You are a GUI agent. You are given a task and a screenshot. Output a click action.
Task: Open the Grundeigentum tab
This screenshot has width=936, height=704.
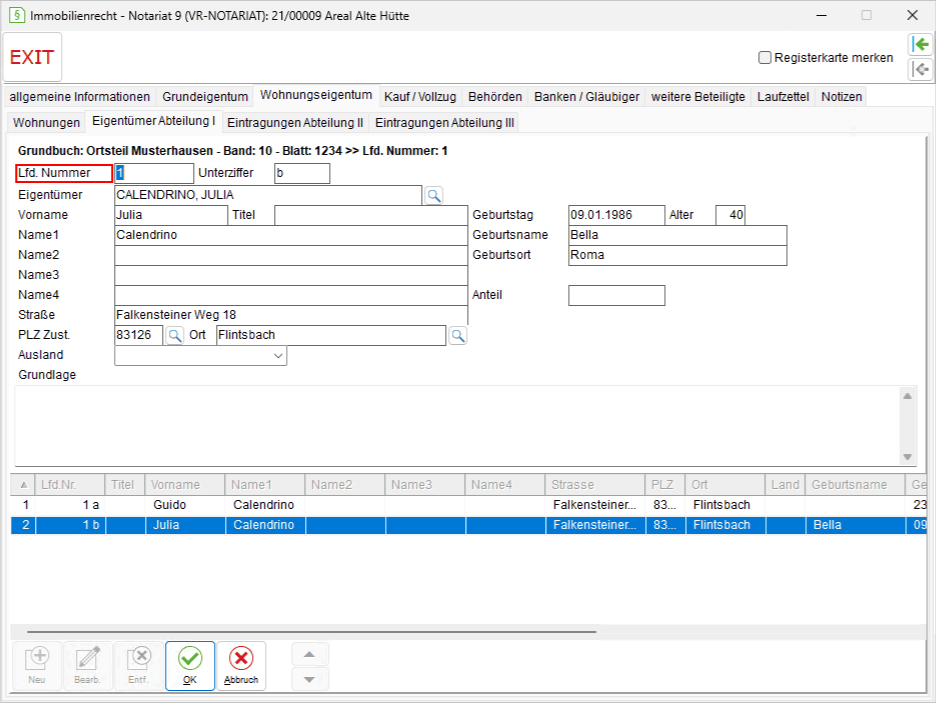205,97
